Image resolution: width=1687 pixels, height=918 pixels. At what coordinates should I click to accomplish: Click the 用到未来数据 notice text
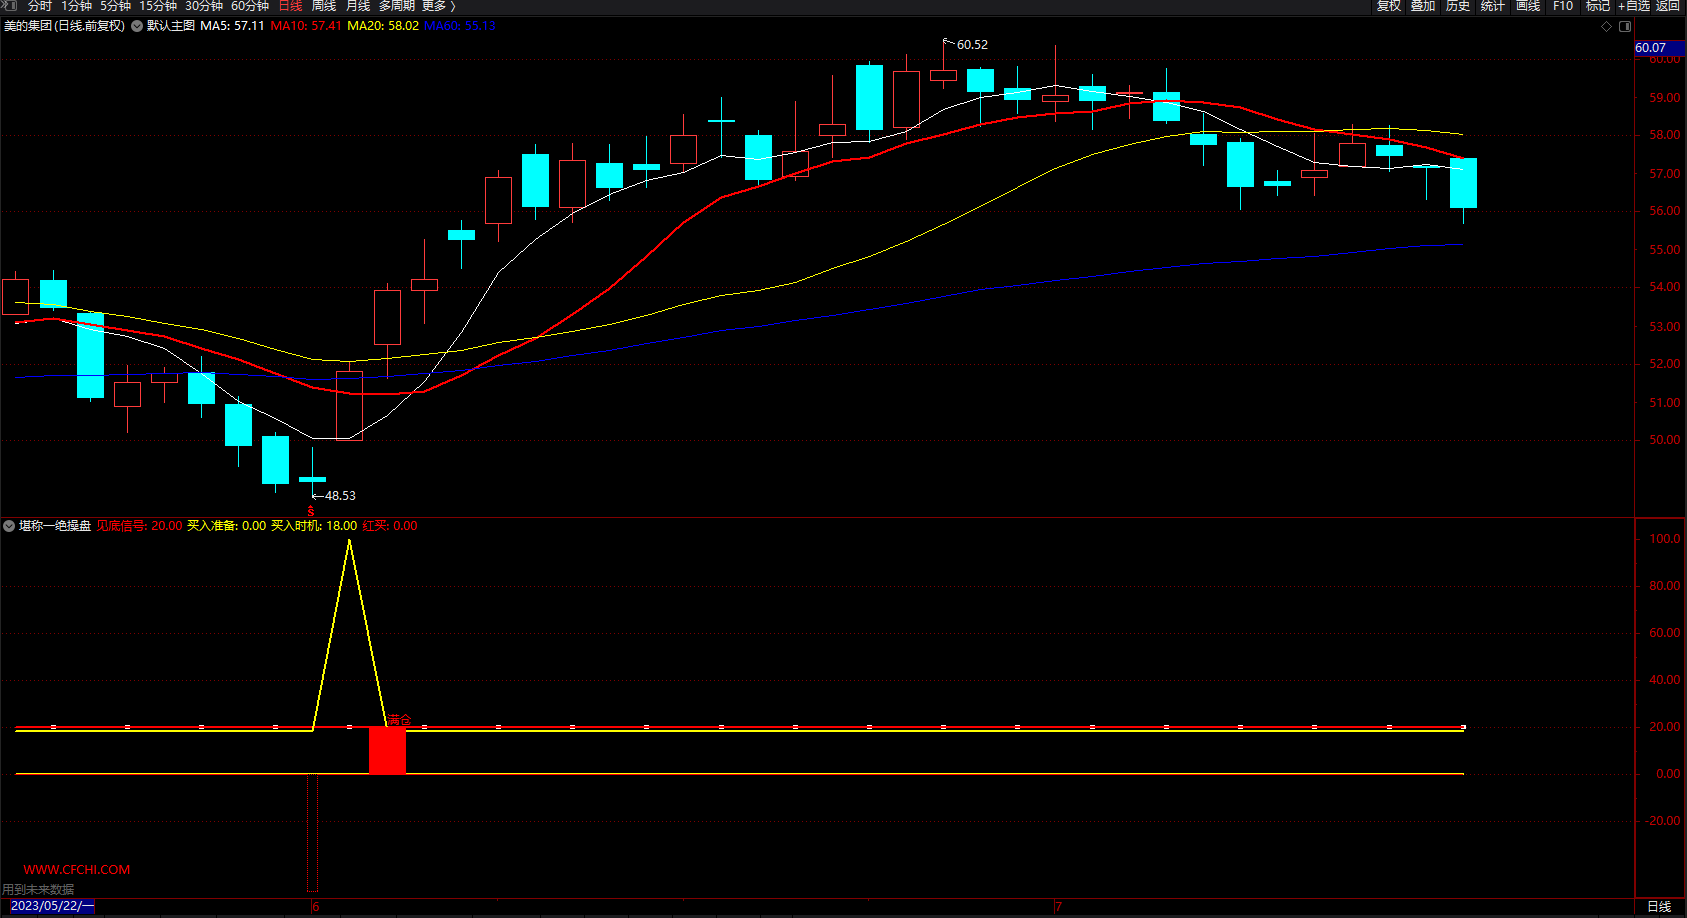pyautogui.click(x=38, y=889)
